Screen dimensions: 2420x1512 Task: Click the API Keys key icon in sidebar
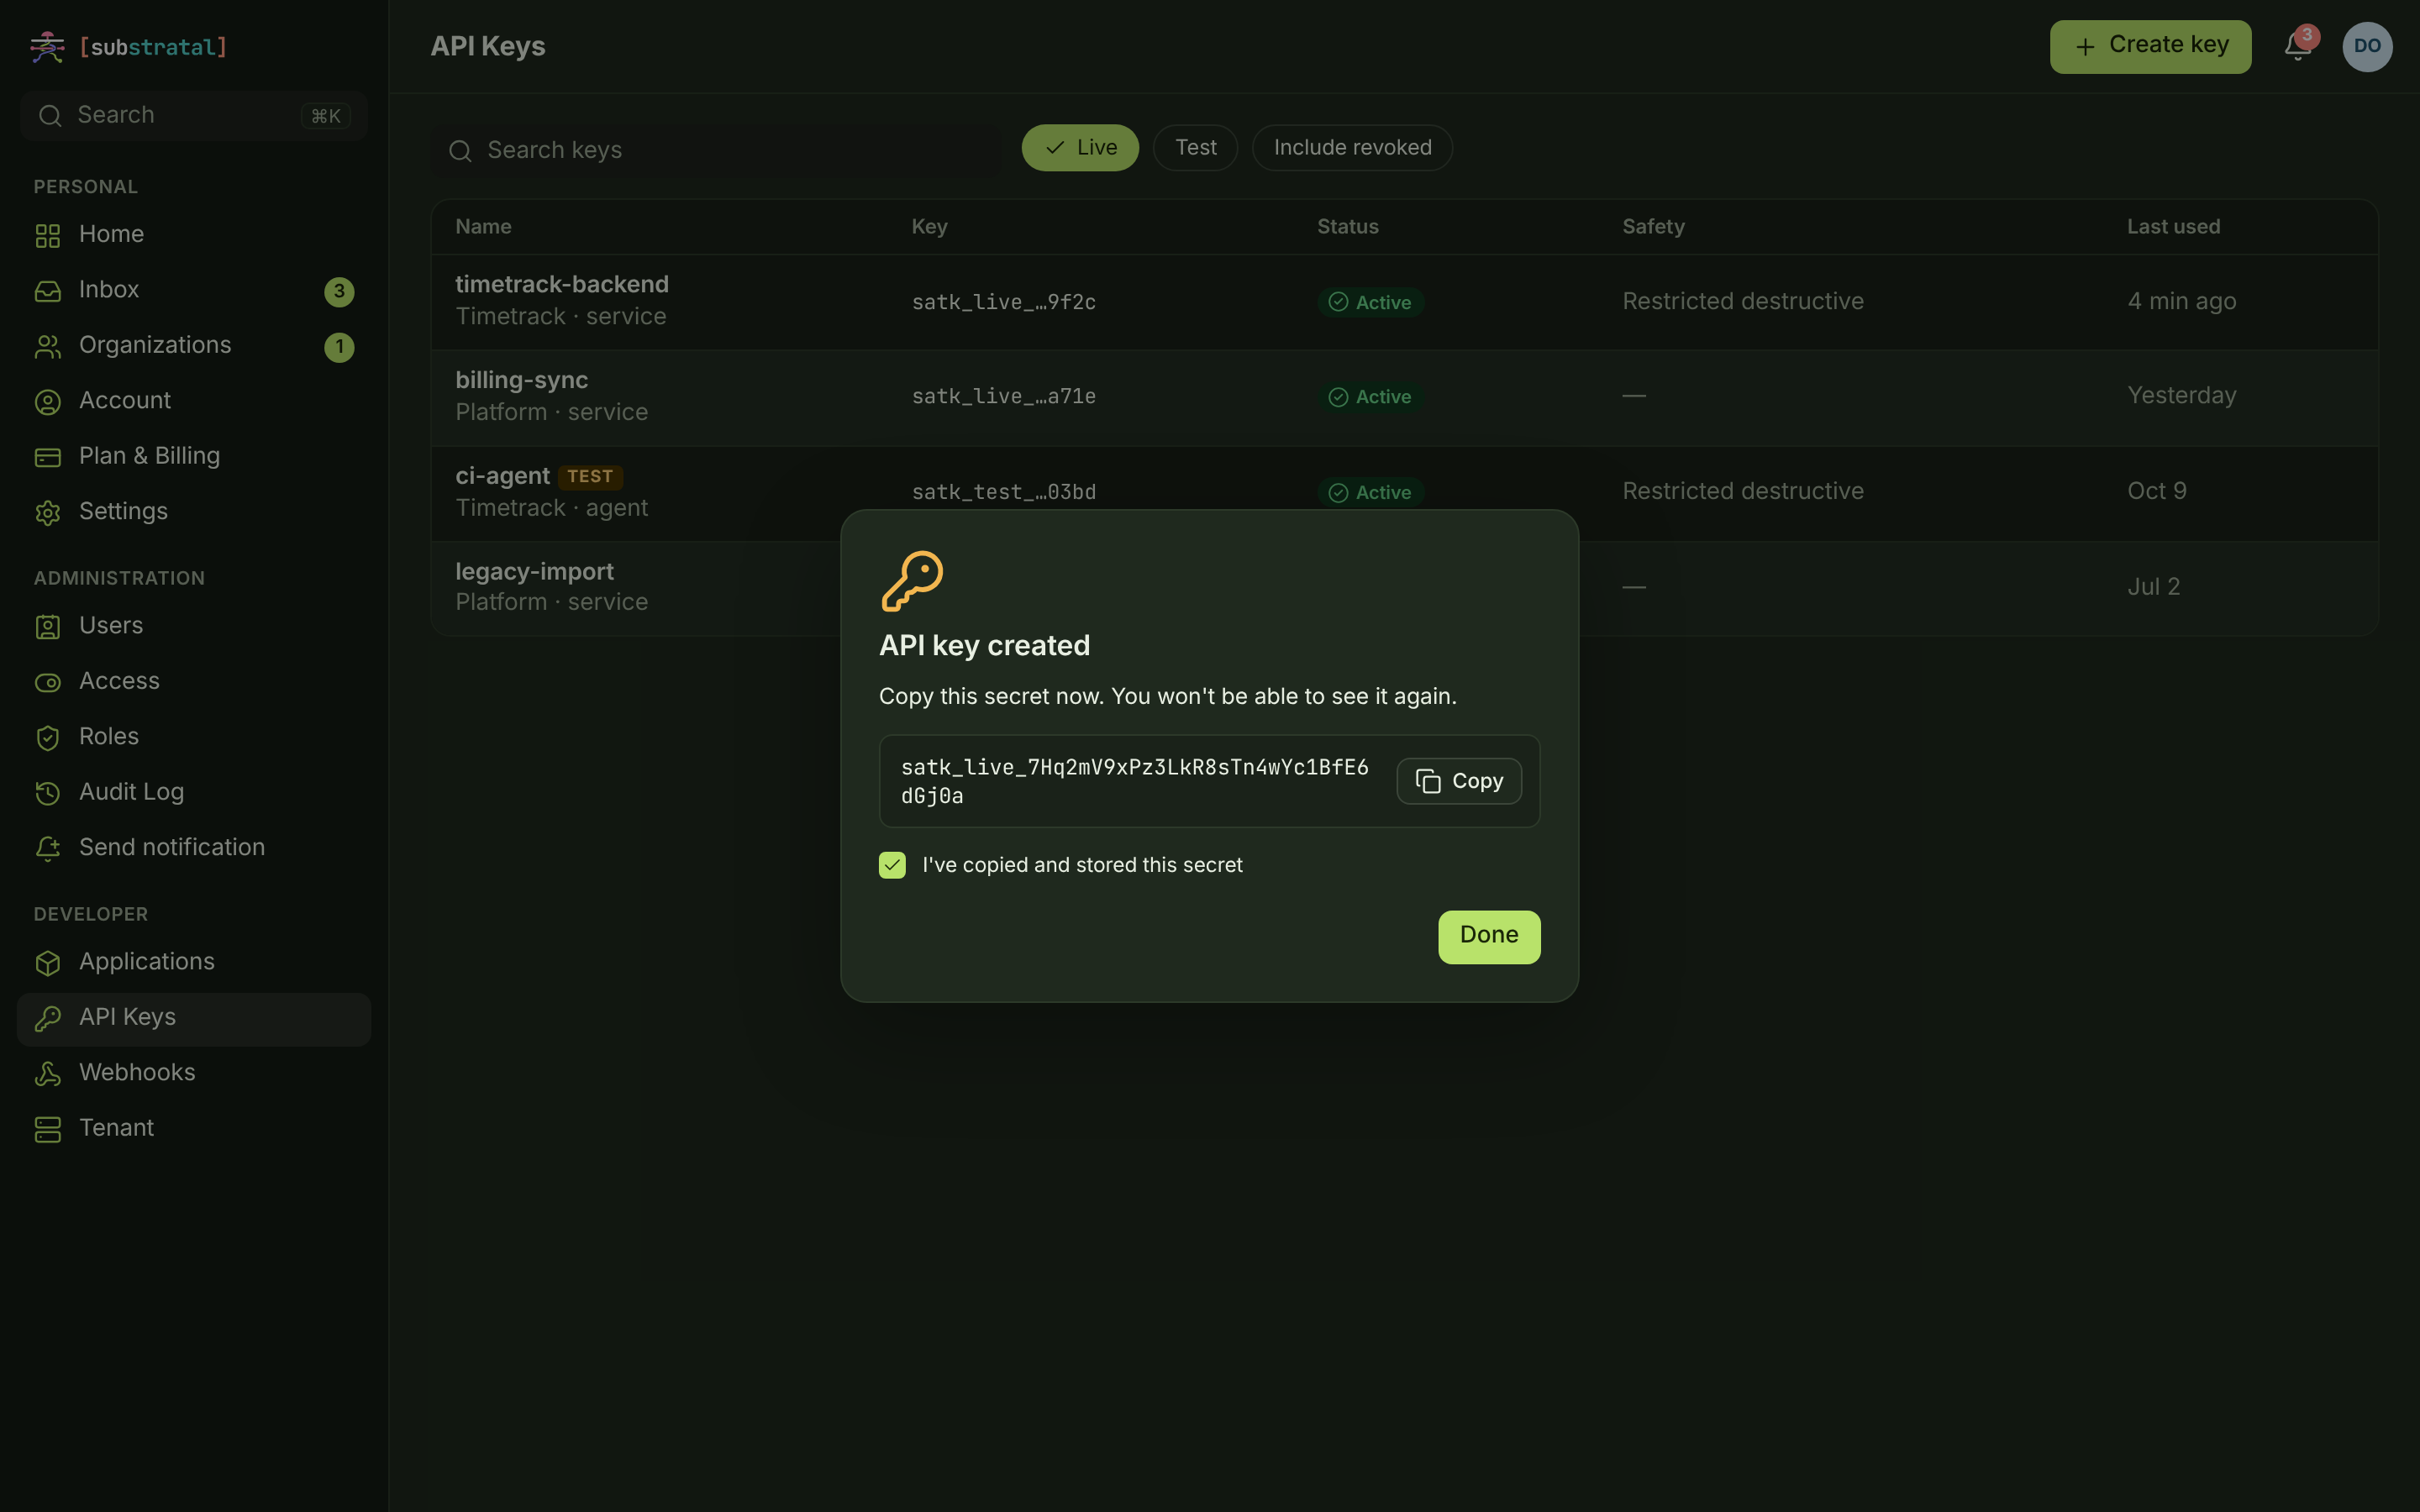pyautogui.click(x=48, y=1018)
